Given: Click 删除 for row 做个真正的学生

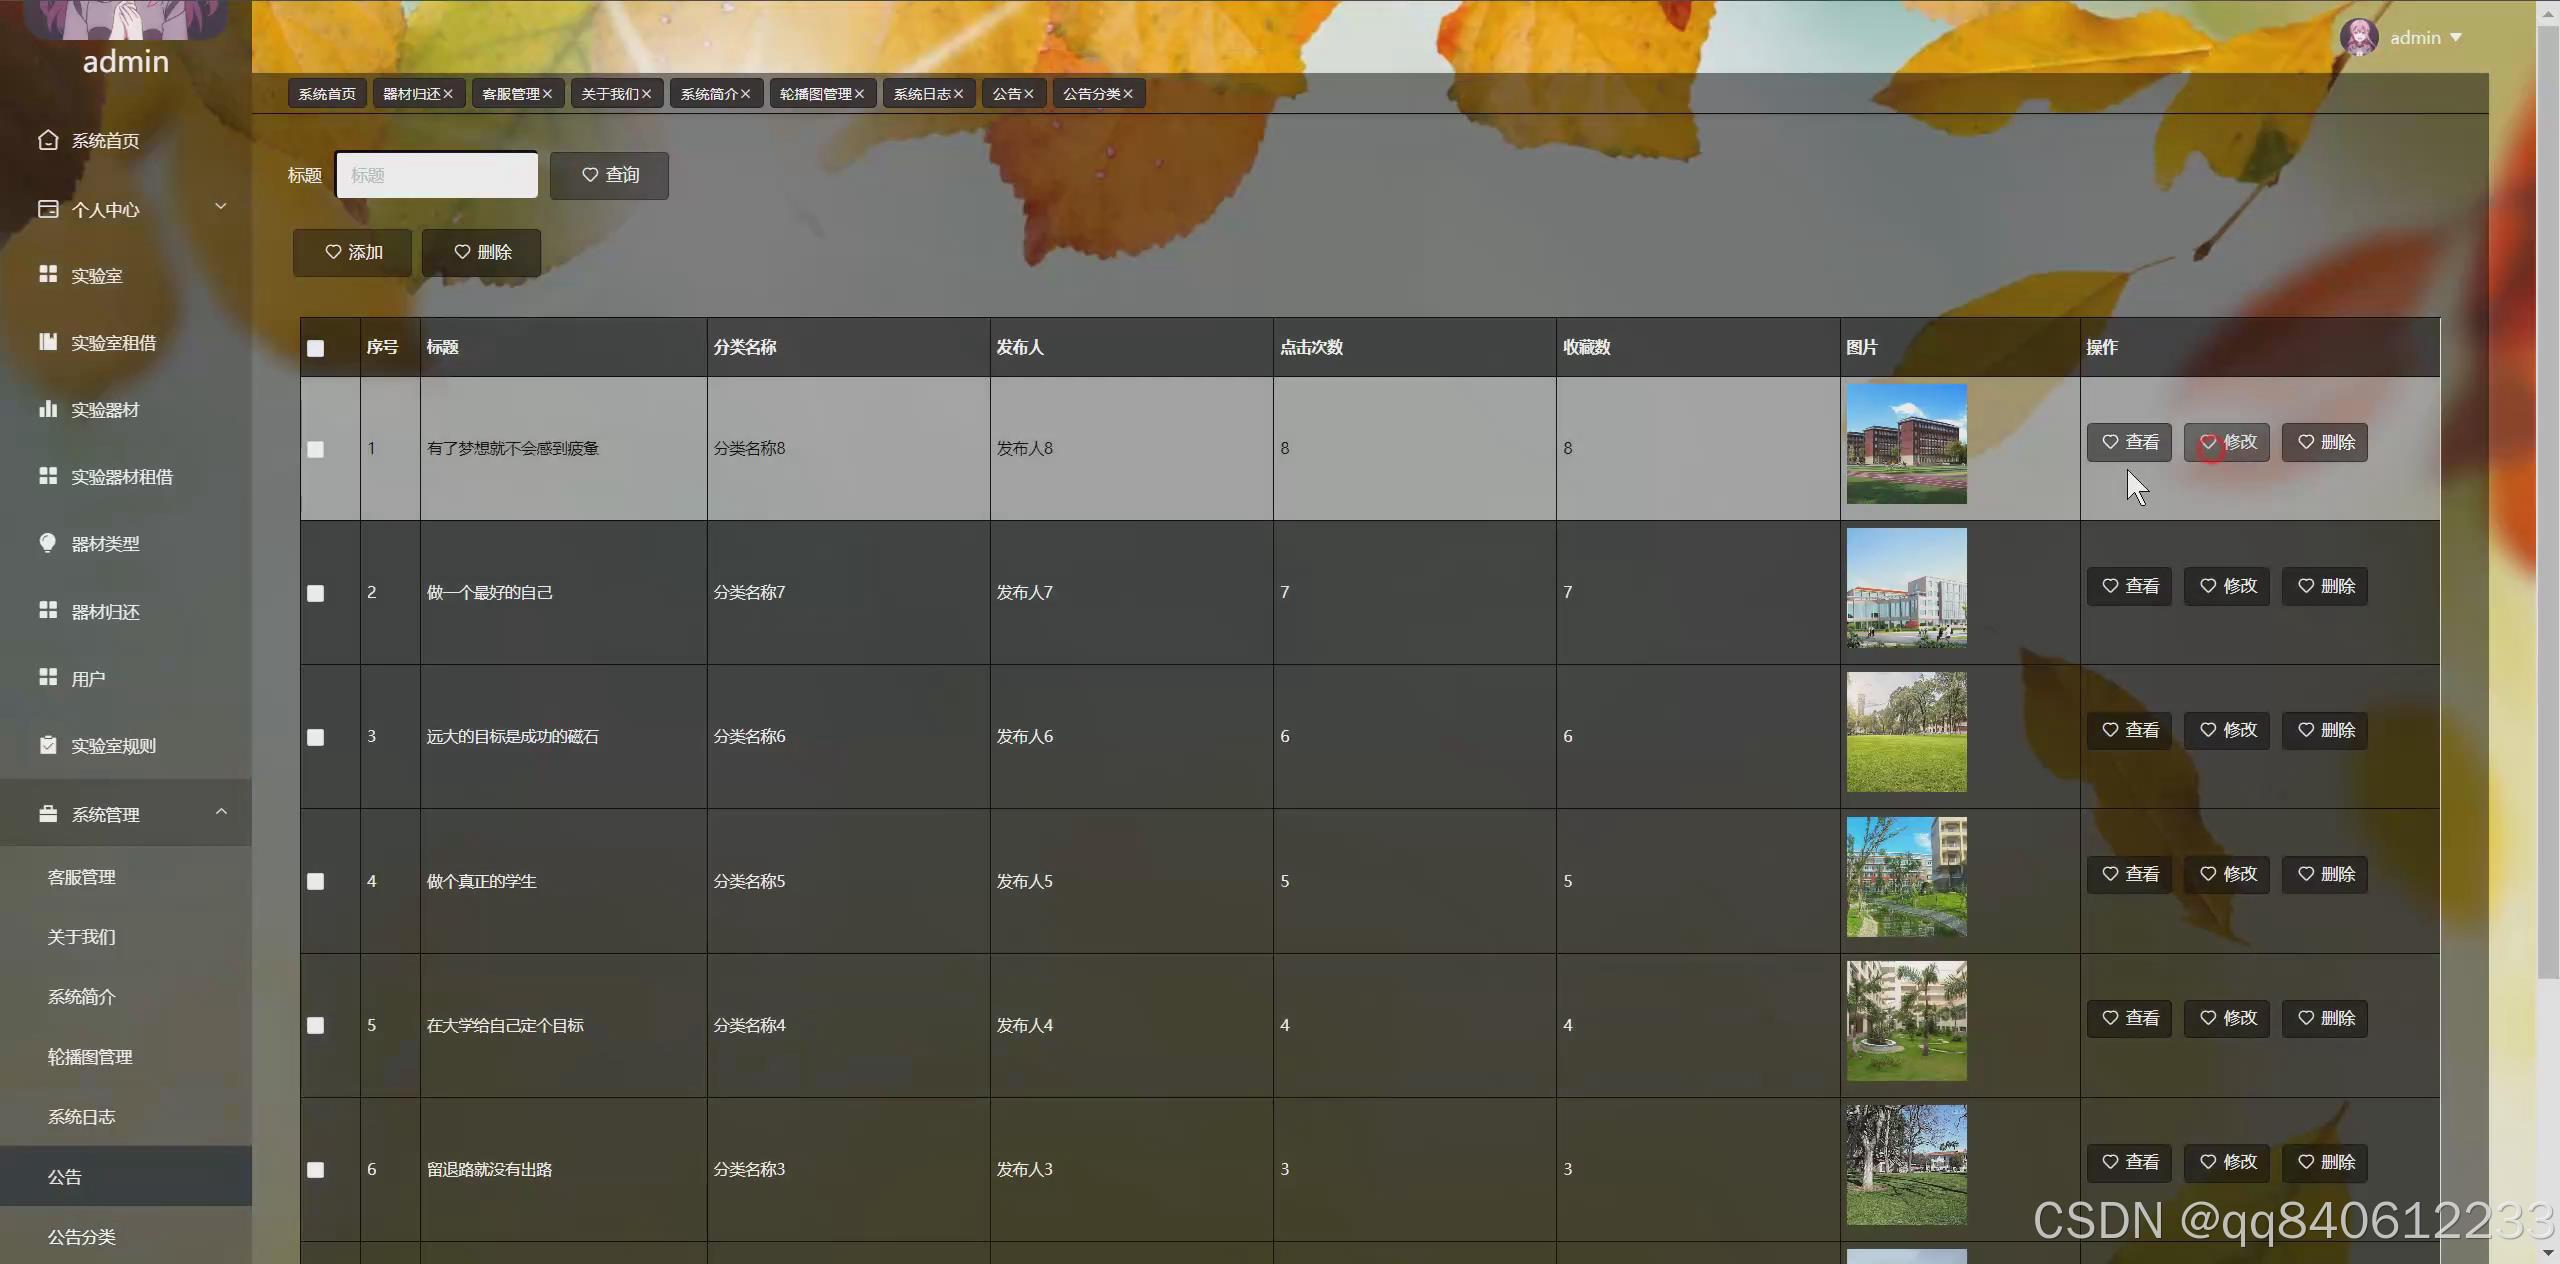Looking at the screenshot, I should 2325,874.
